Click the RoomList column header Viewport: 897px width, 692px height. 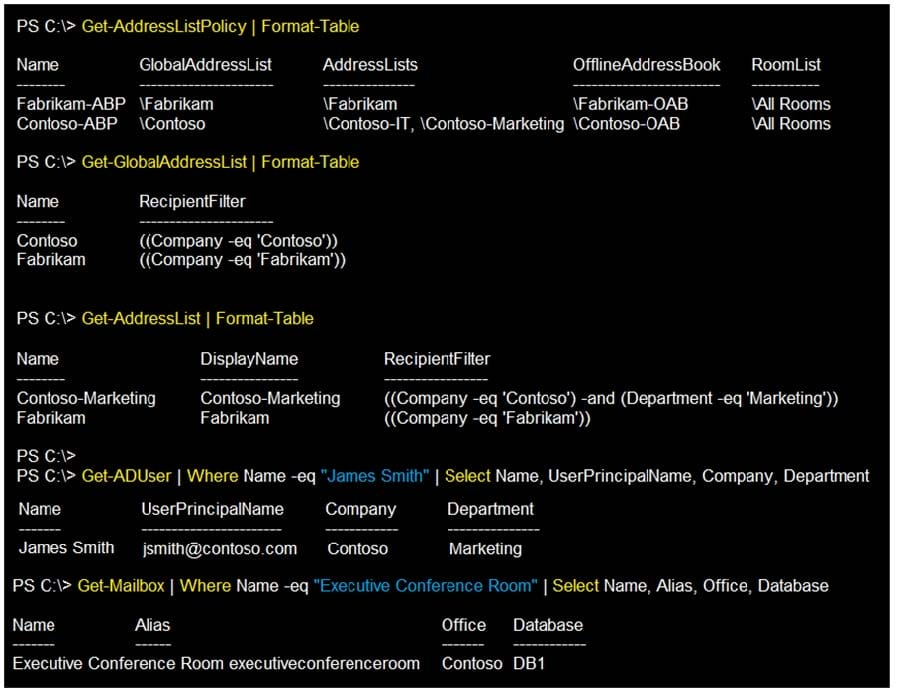[786, 65]
